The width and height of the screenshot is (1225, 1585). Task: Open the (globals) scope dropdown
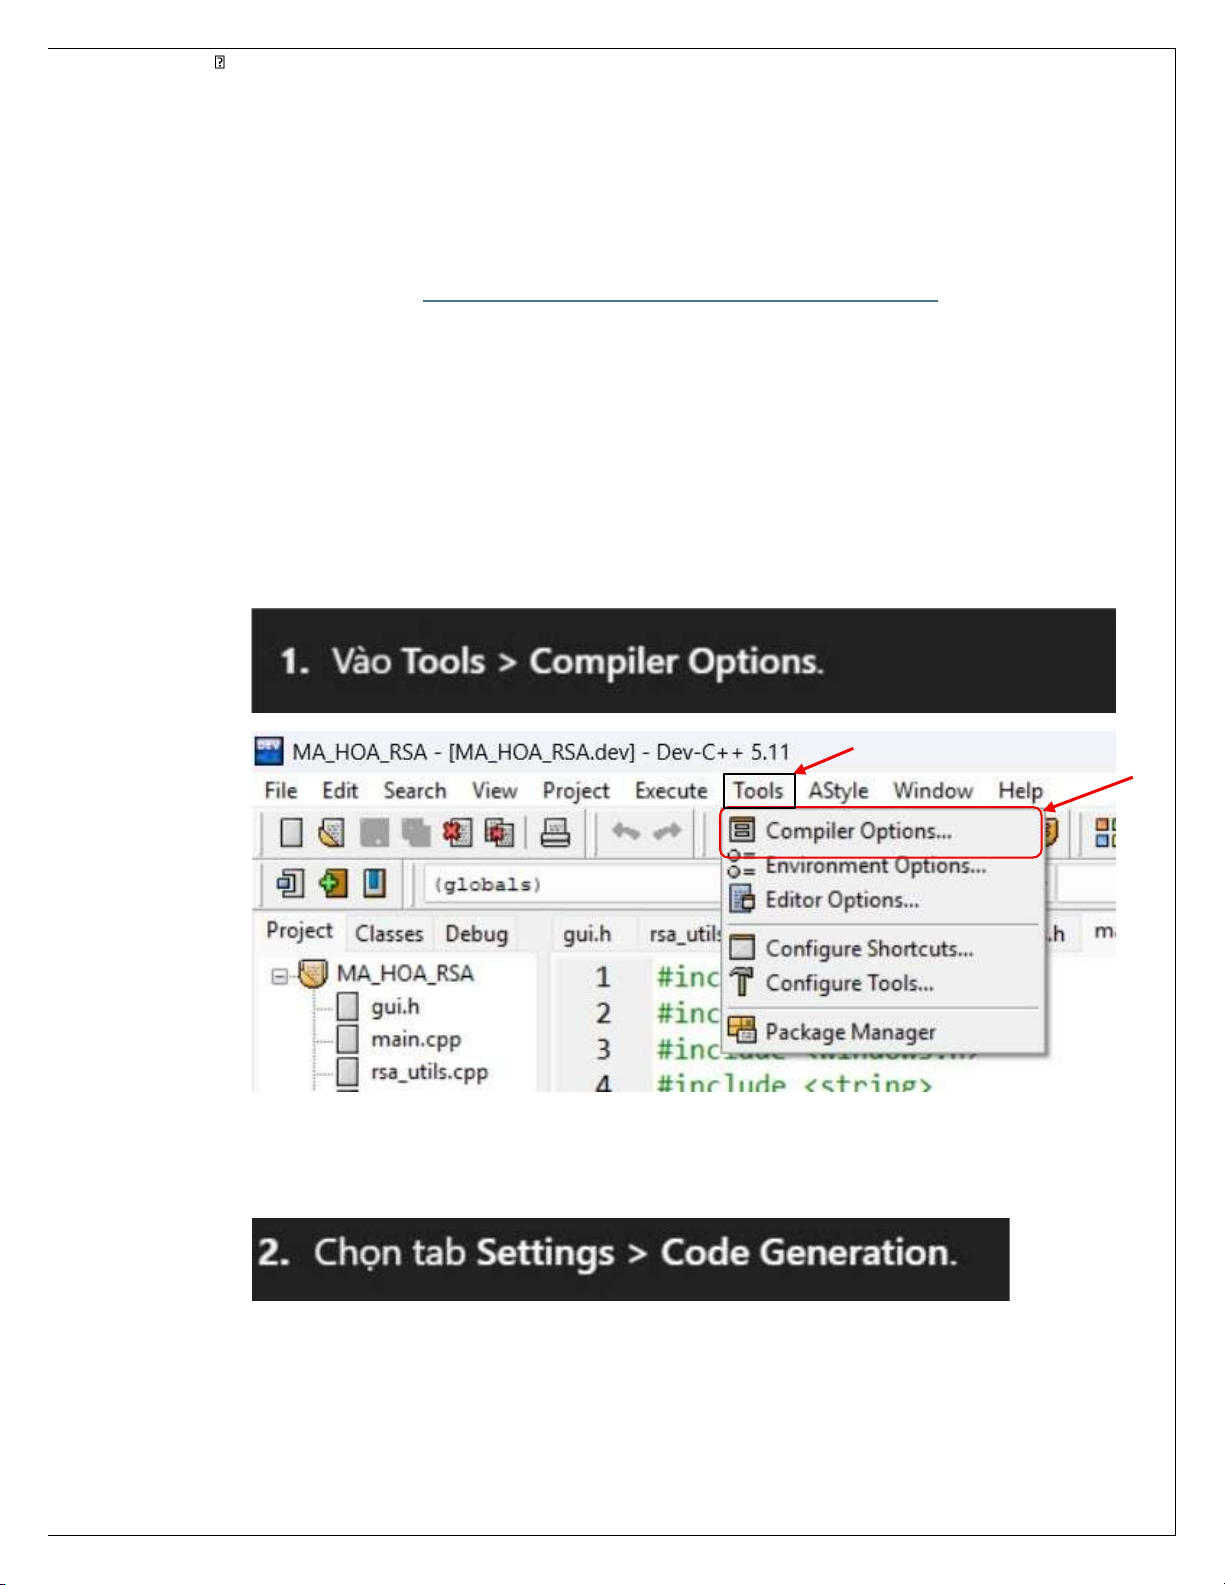(570, 885)
